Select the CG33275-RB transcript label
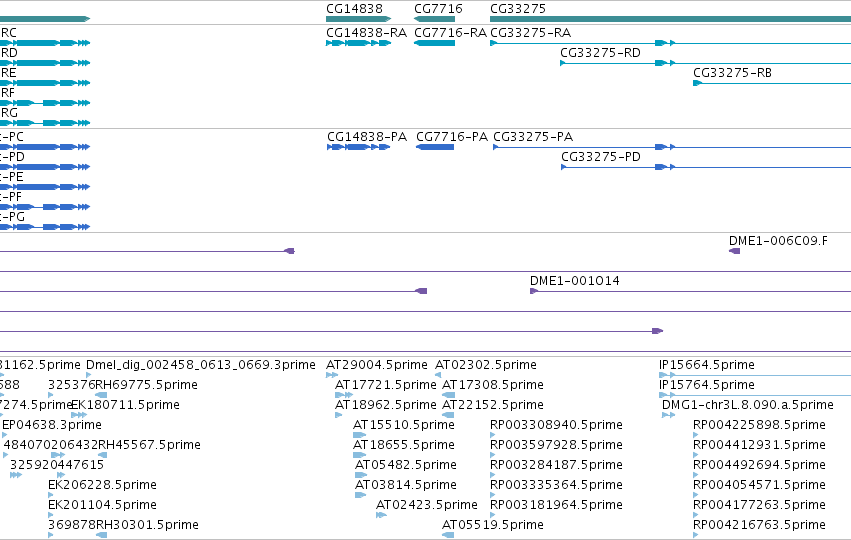Screen dimensions: 851x540 [x=732, y=73]
